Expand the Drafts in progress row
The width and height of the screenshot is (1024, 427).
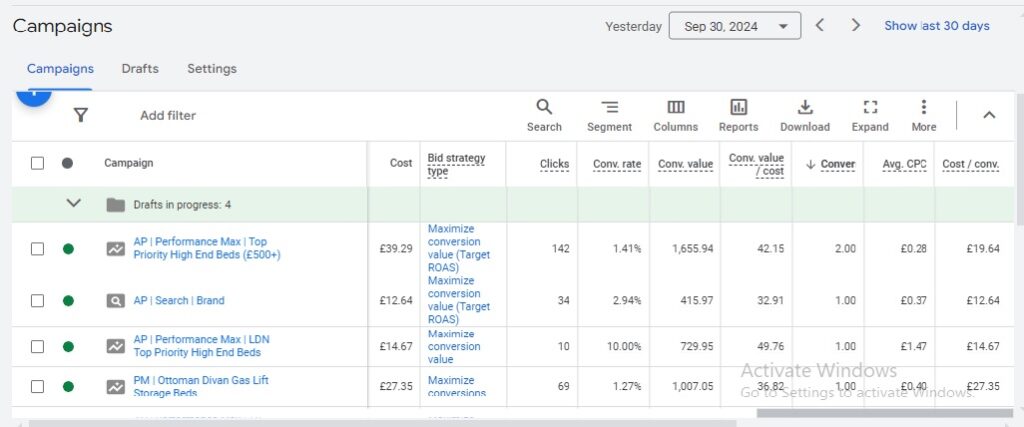(73, 204)
